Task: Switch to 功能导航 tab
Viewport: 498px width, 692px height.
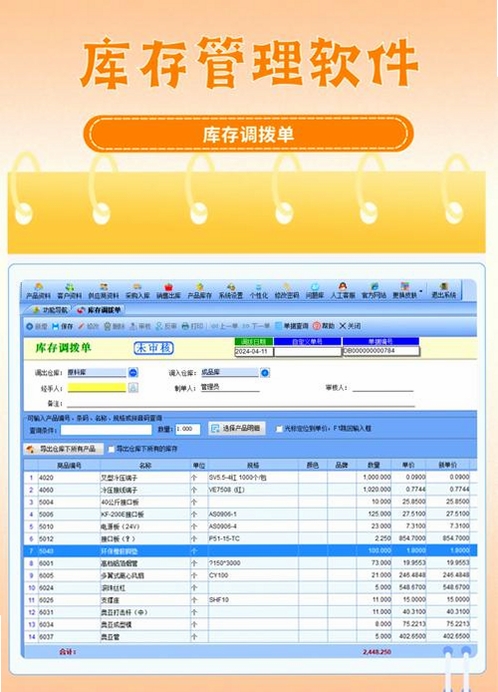Action: click(50, 310)
